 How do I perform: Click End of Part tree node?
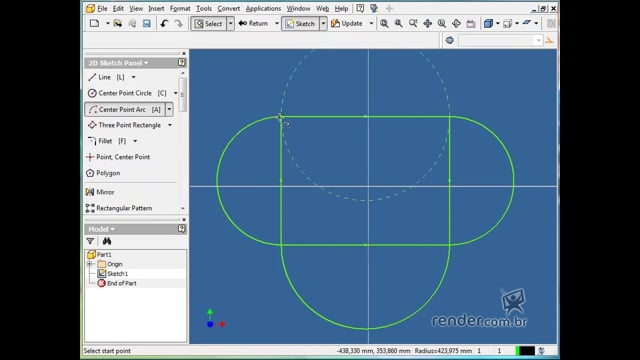pos(117,283)
